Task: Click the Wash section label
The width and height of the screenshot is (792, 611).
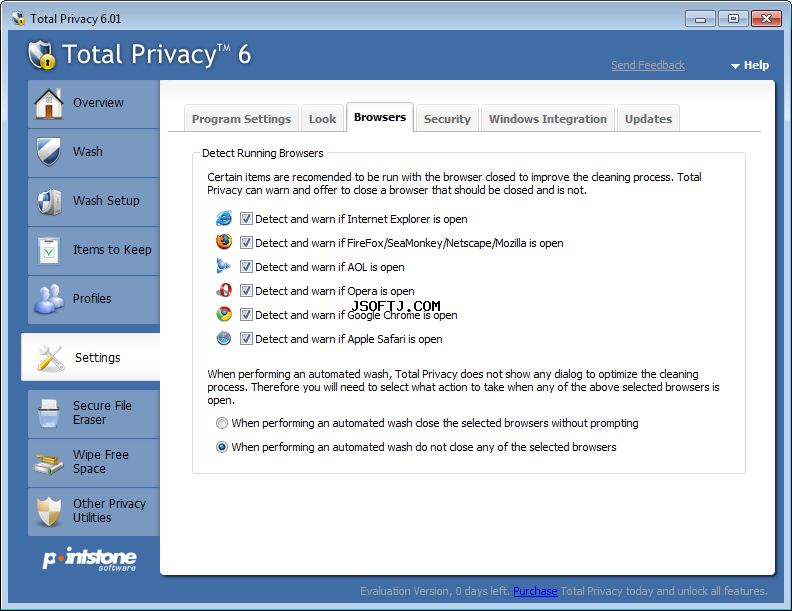Action: point(87,152)
